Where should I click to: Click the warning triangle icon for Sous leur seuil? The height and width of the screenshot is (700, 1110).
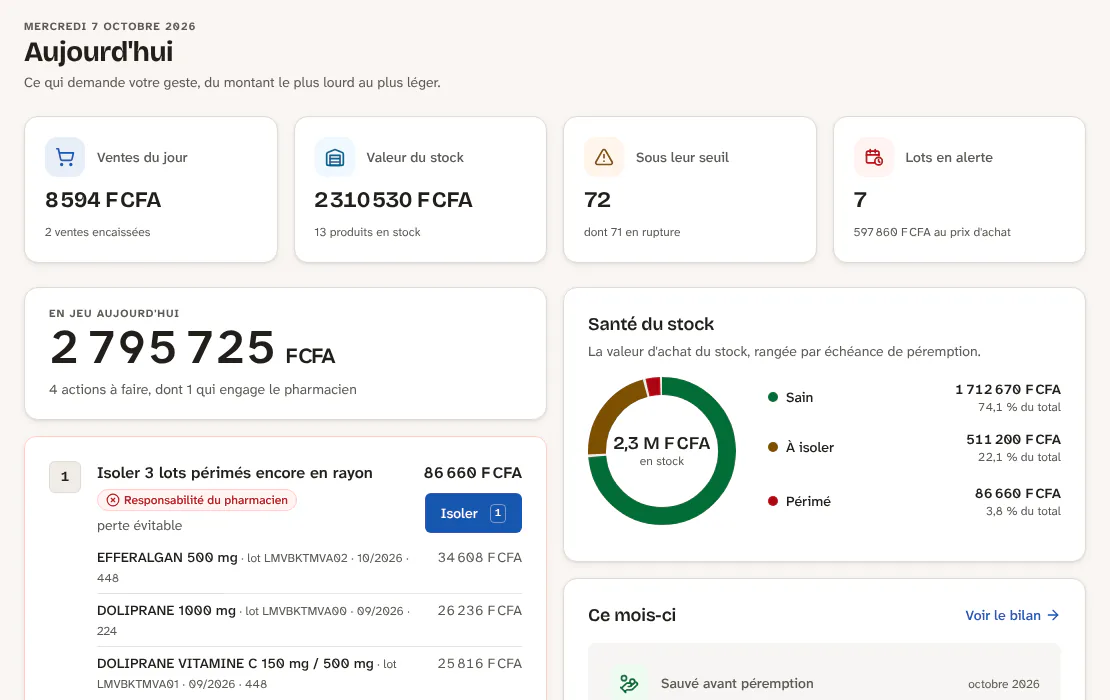tap(604, 157)
